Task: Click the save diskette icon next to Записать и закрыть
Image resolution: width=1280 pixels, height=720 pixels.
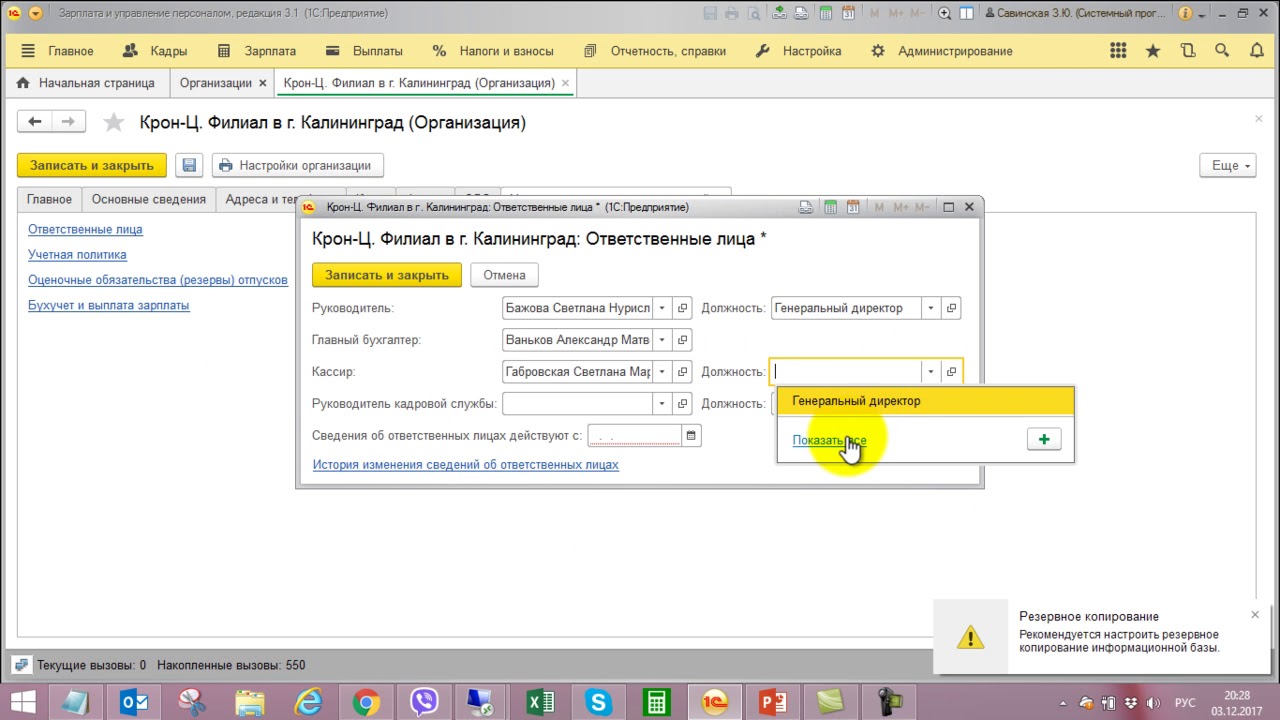Action: coord(190,166)
